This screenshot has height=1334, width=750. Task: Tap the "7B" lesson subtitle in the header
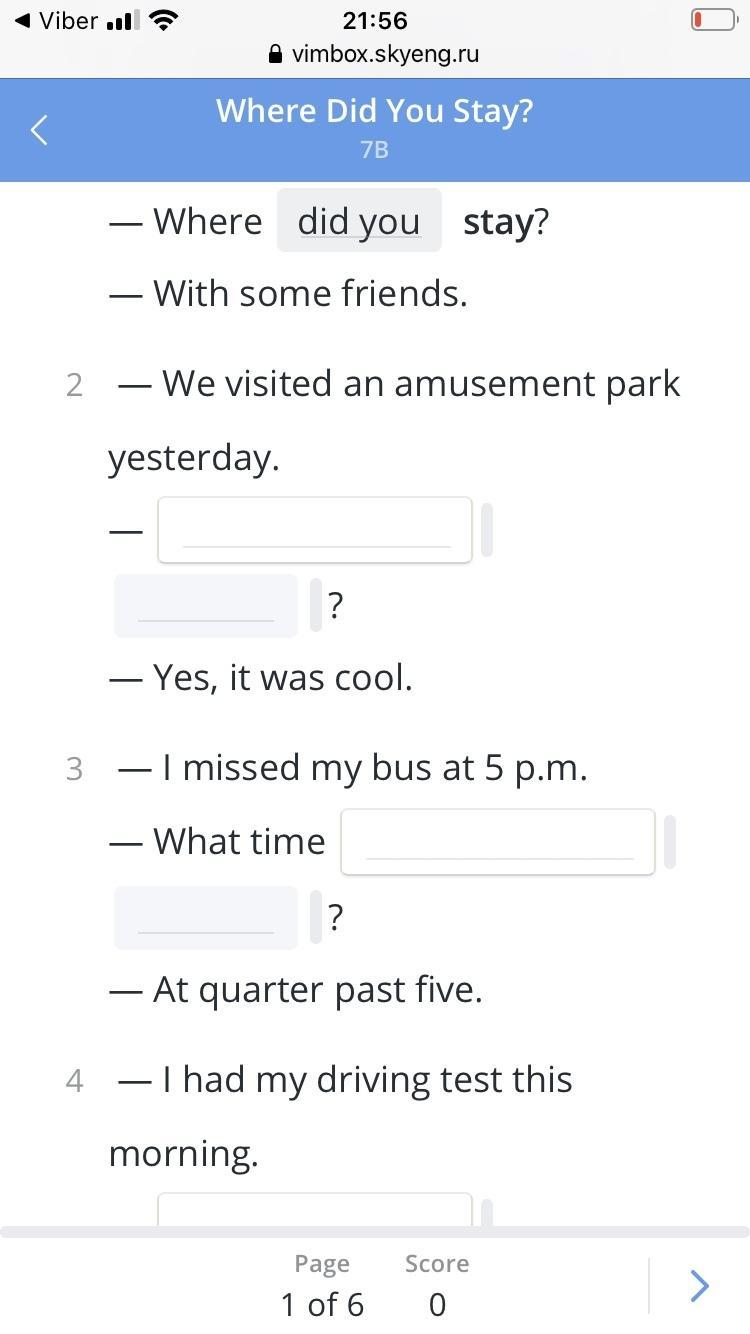[x=374, y=150]
